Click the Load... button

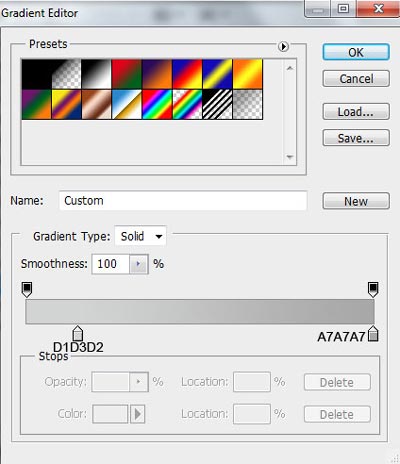(356, 112)
